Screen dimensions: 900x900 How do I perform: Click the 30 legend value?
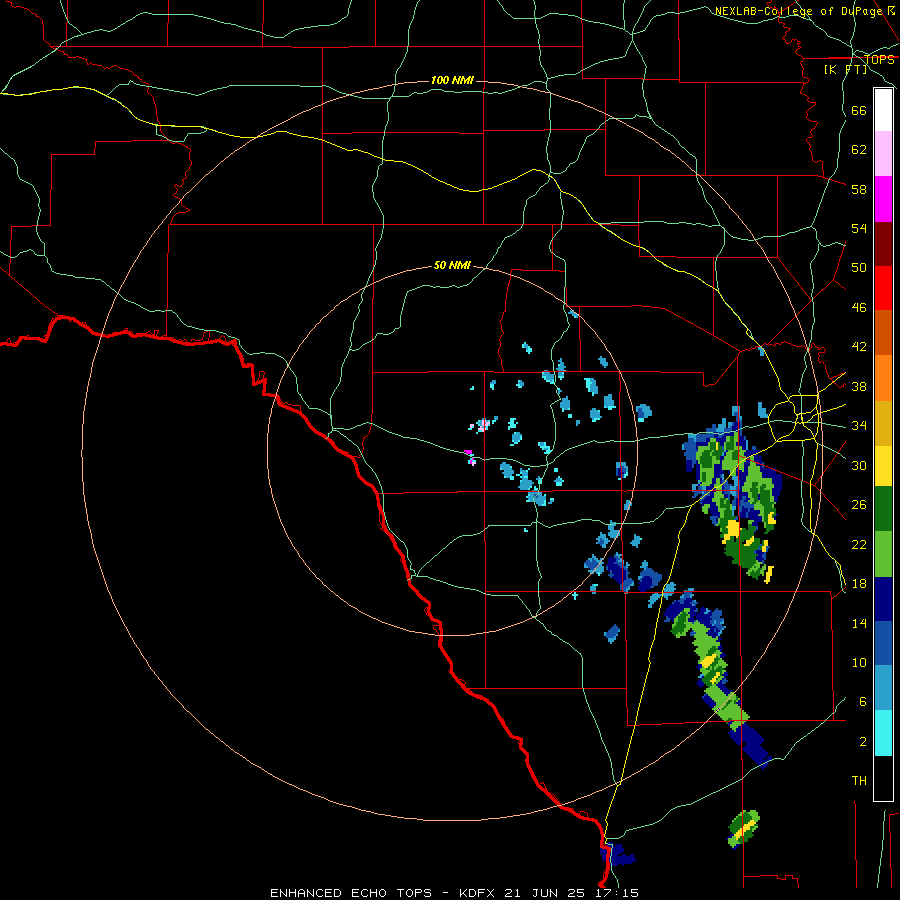click(859, 465)
